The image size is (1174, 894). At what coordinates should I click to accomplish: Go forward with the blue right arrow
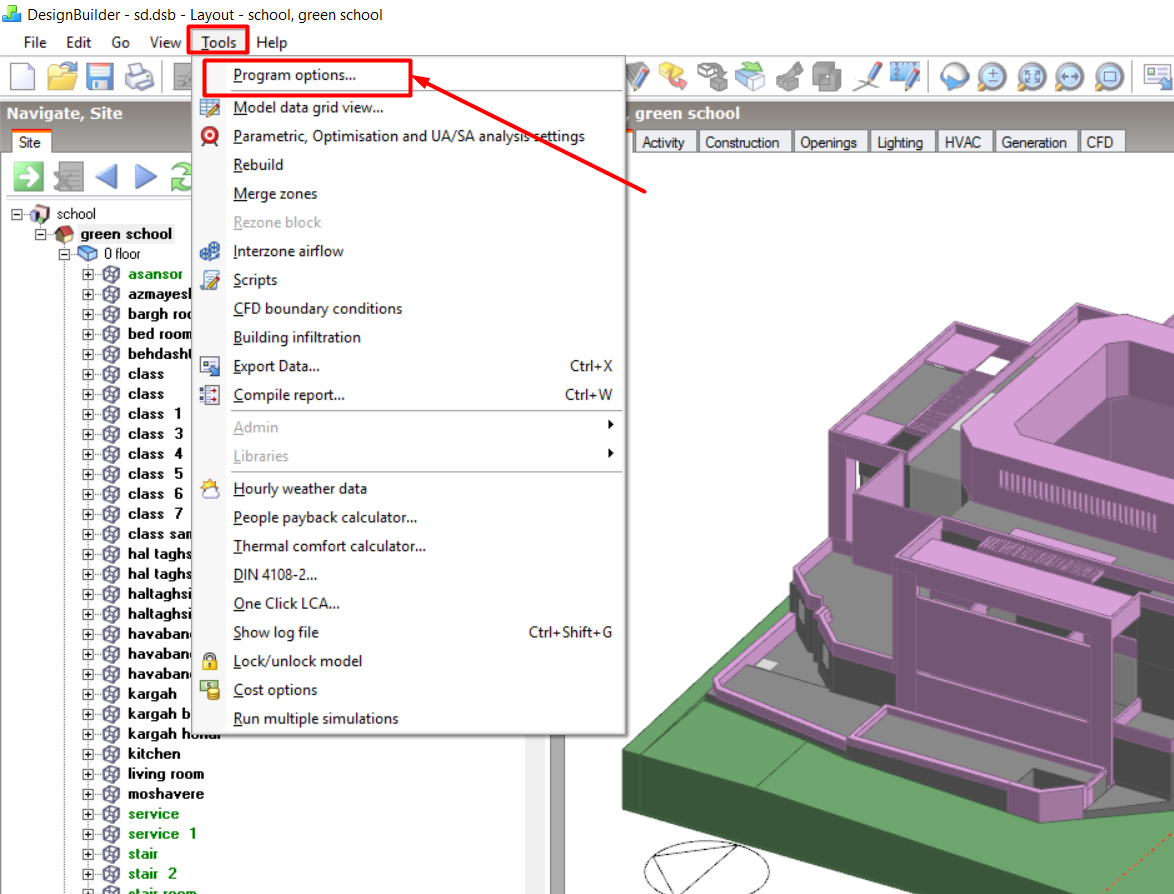(145, 177)
